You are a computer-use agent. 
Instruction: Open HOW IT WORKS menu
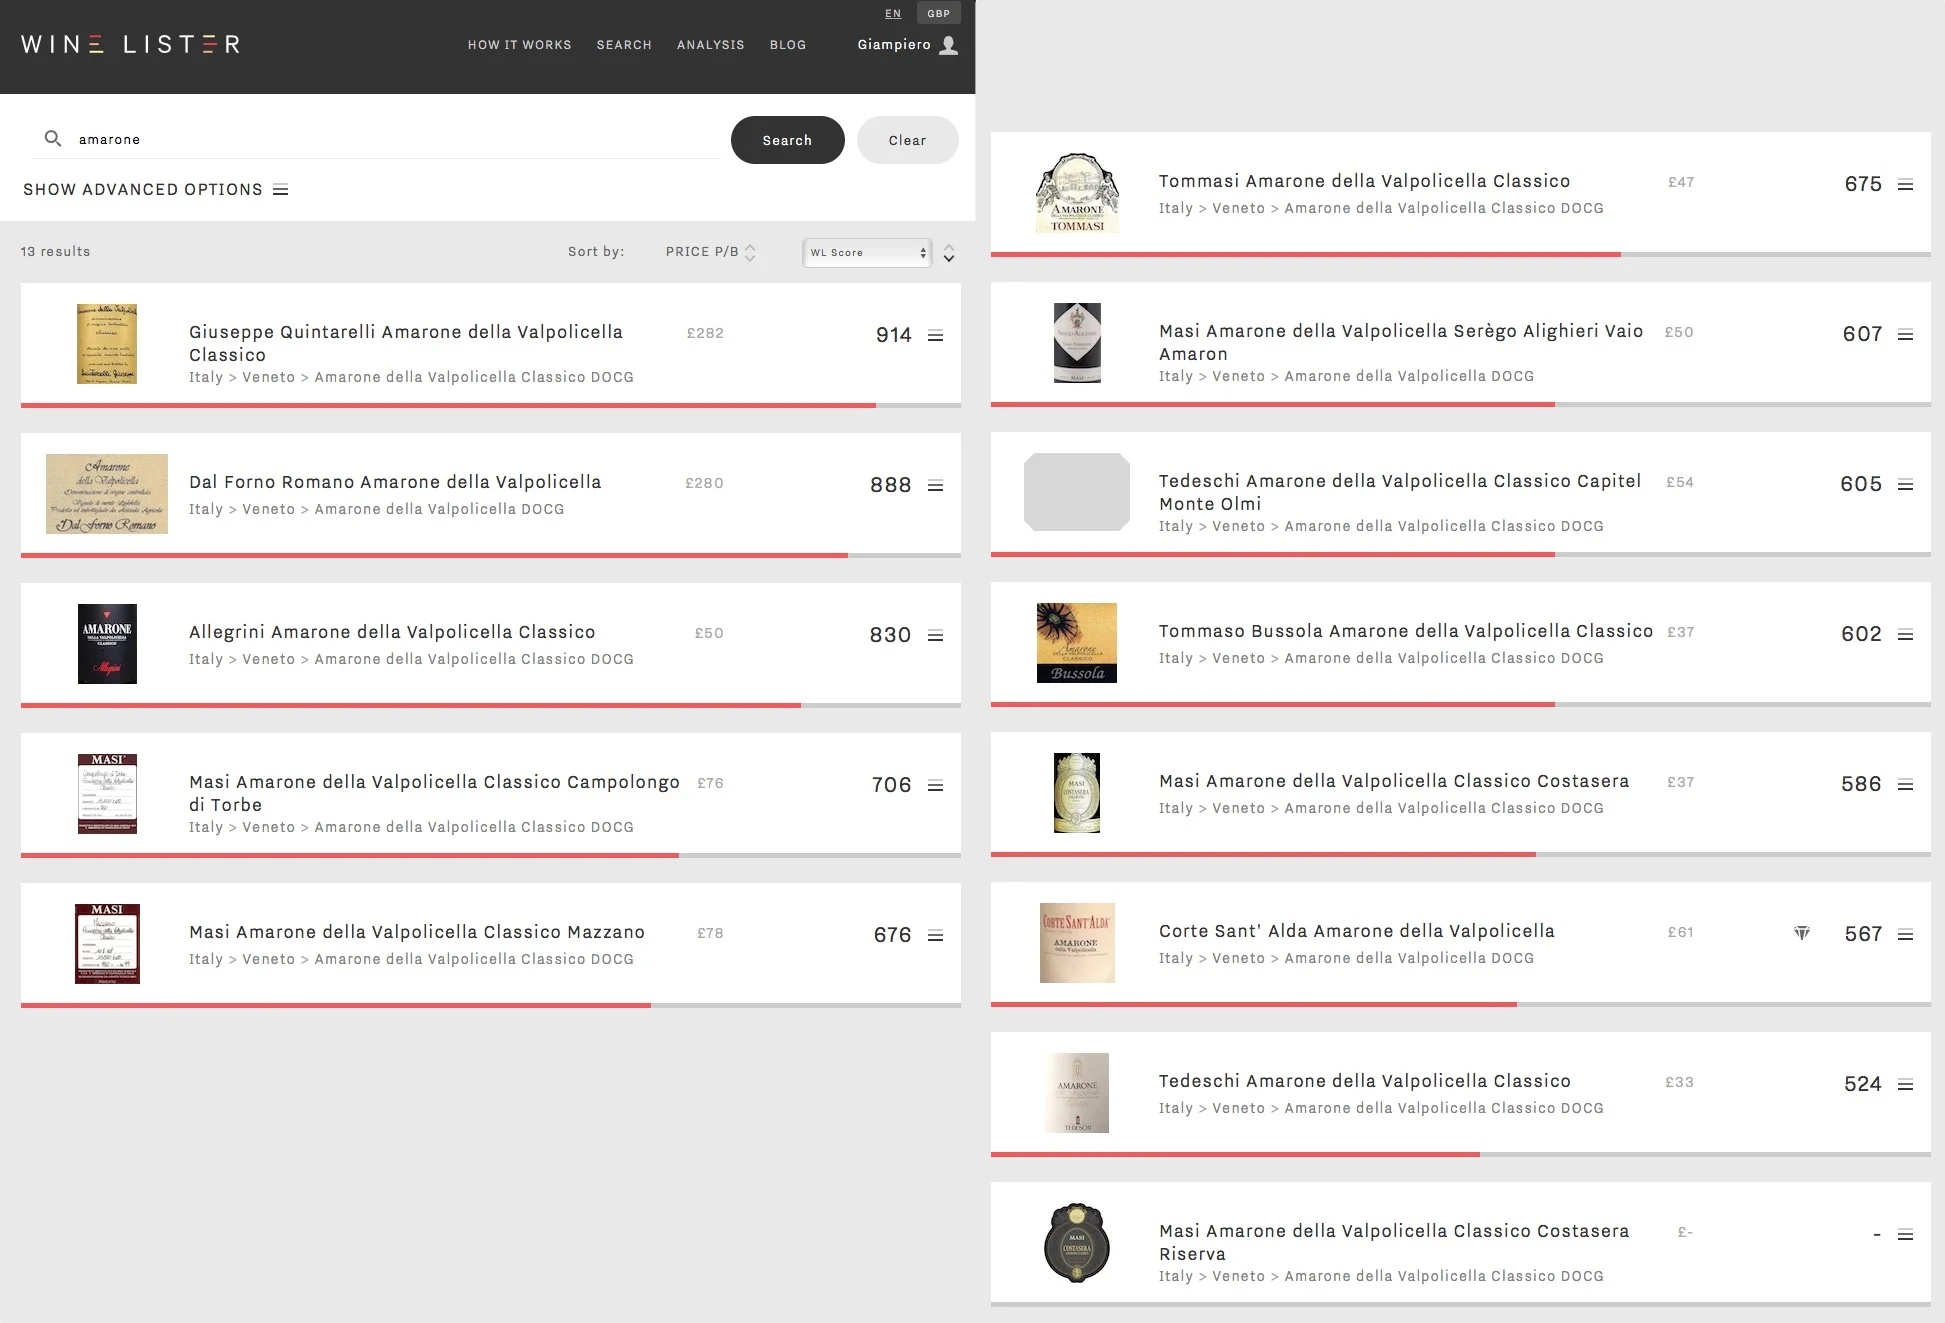click(520, 45)
